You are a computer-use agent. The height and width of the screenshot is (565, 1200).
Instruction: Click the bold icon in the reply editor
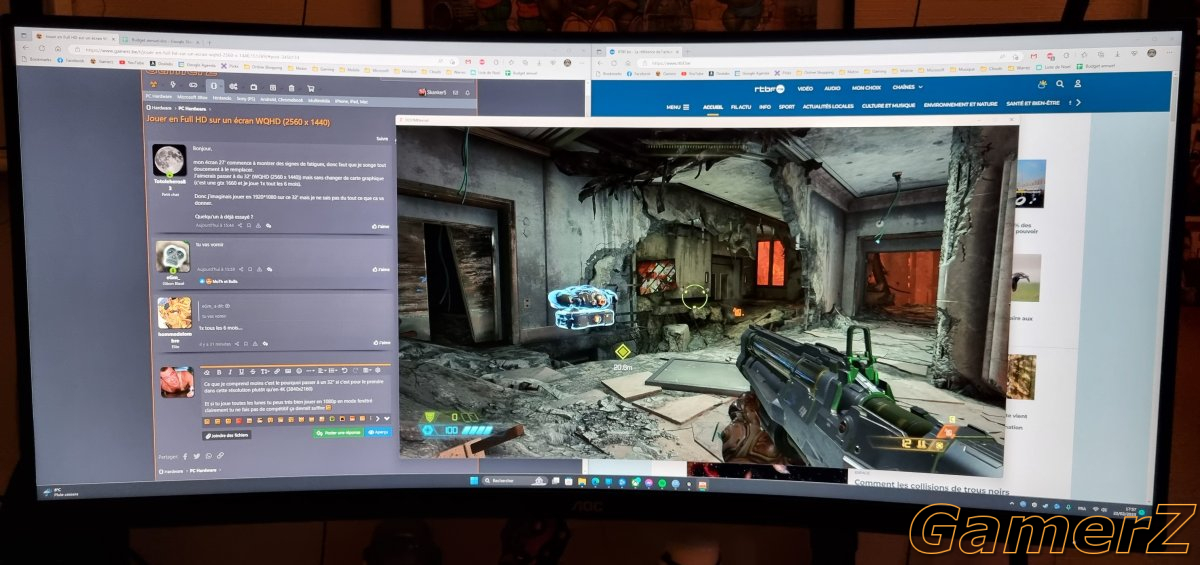pos(219,371)
